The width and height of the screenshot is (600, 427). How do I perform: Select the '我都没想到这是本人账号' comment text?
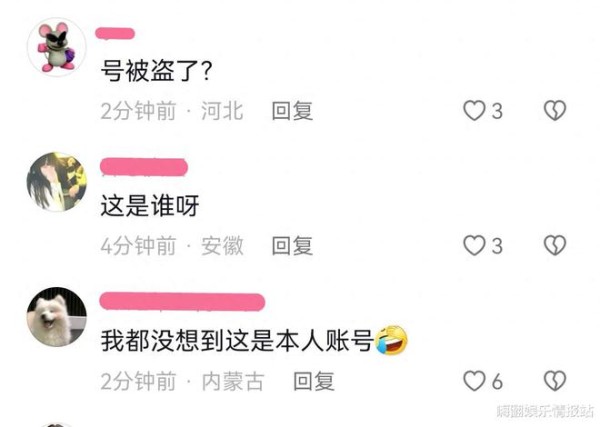(x=237, y=341)
